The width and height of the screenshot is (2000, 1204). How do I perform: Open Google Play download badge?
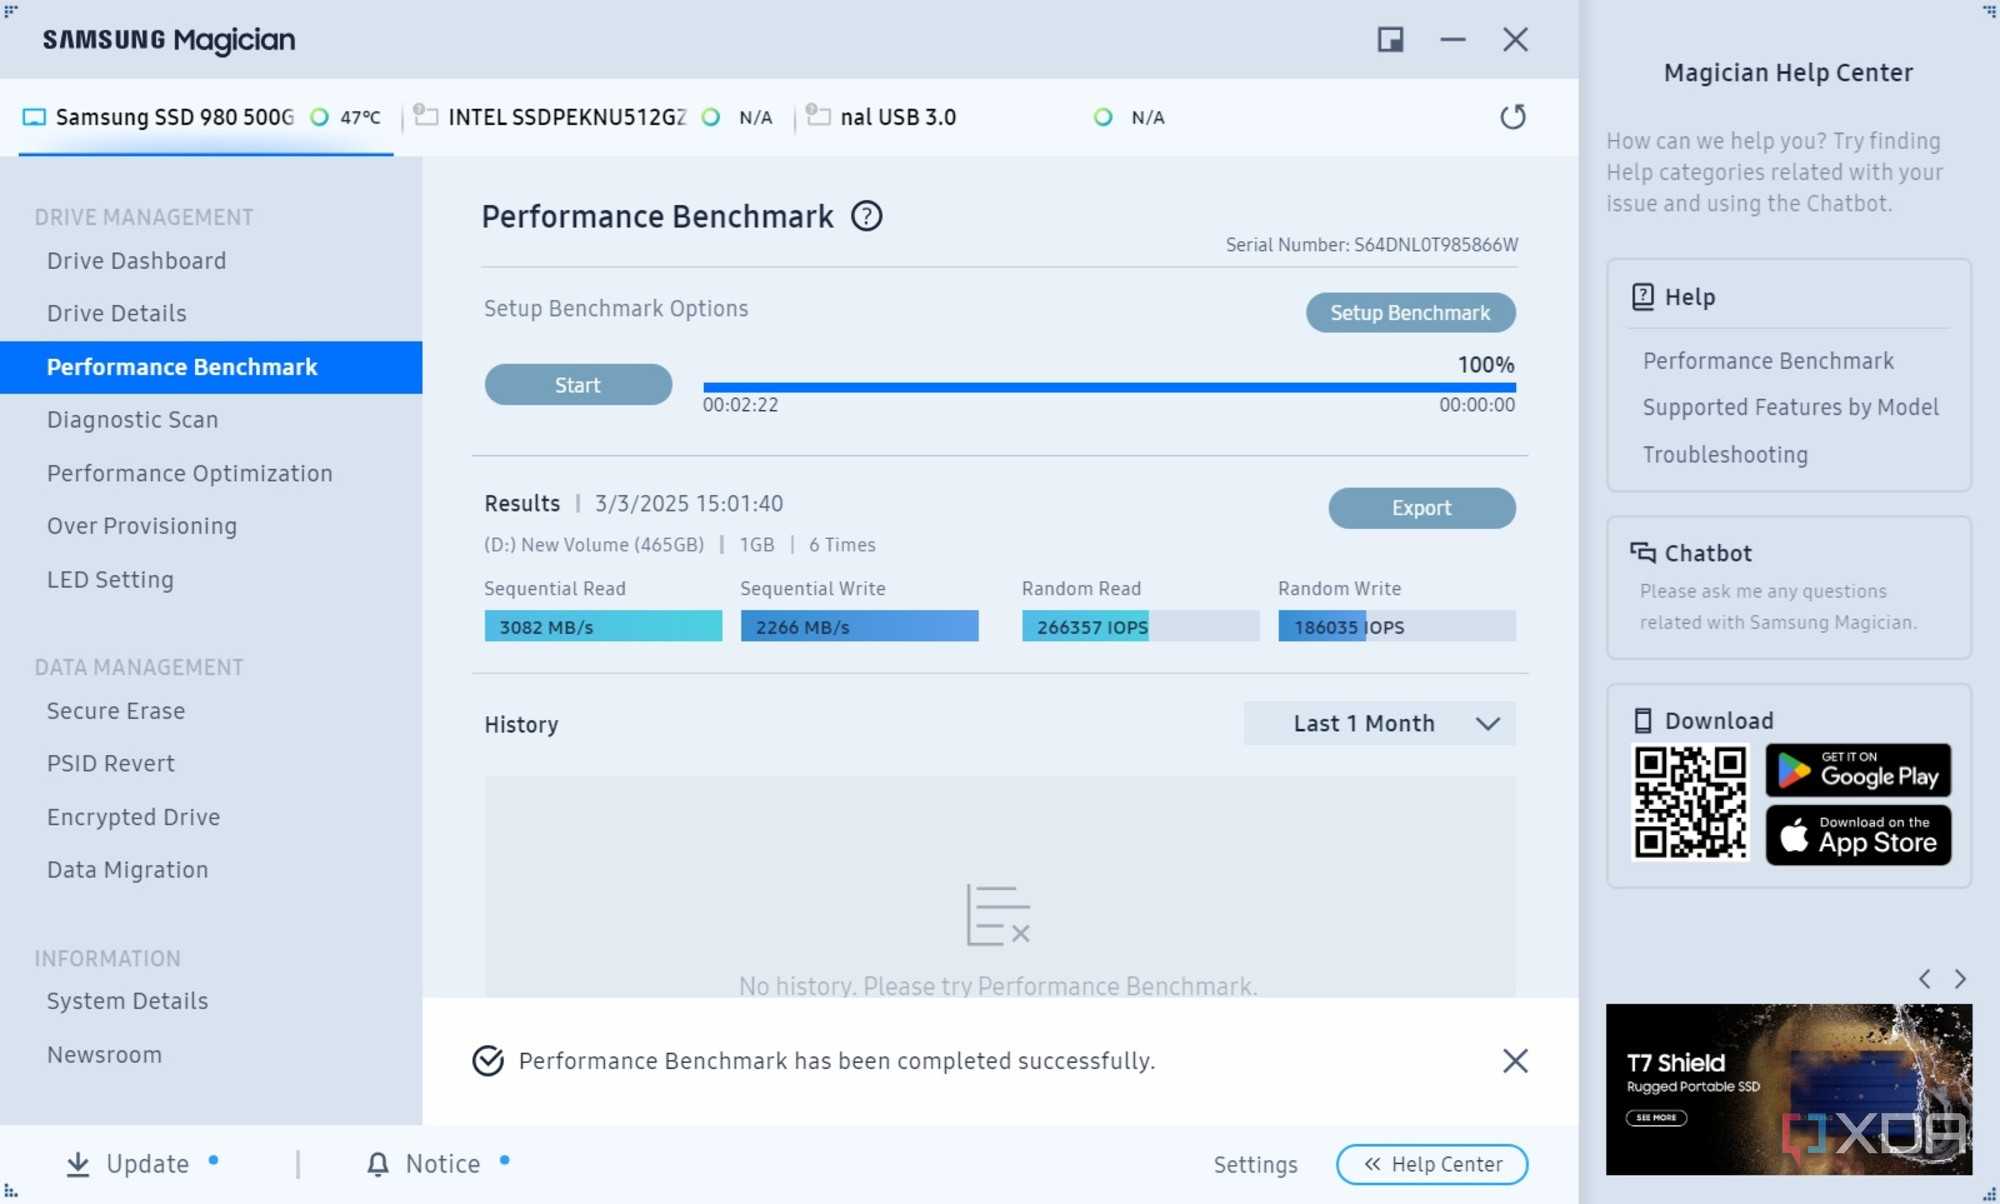(1858, 770)
